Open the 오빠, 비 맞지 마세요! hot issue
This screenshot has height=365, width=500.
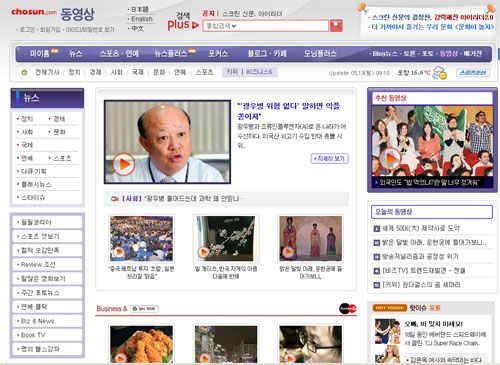point(434,324)
